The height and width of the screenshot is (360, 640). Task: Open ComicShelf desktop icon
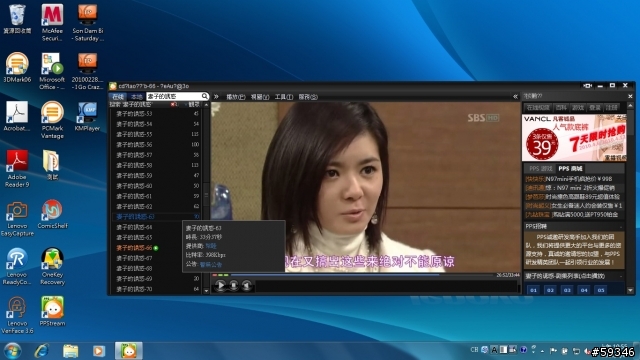point(52,214)
